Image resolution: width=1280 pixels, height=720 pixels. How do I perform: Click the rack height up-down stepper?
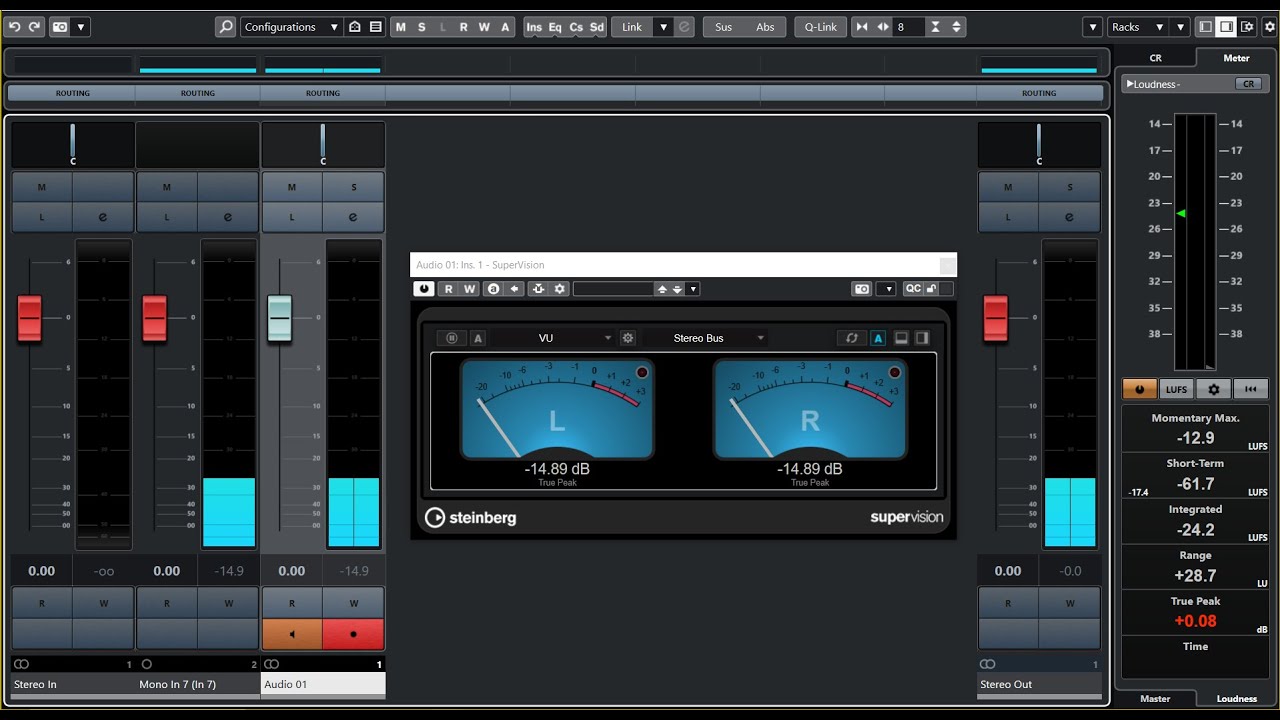pyautogui.click(x=957, y=27)
